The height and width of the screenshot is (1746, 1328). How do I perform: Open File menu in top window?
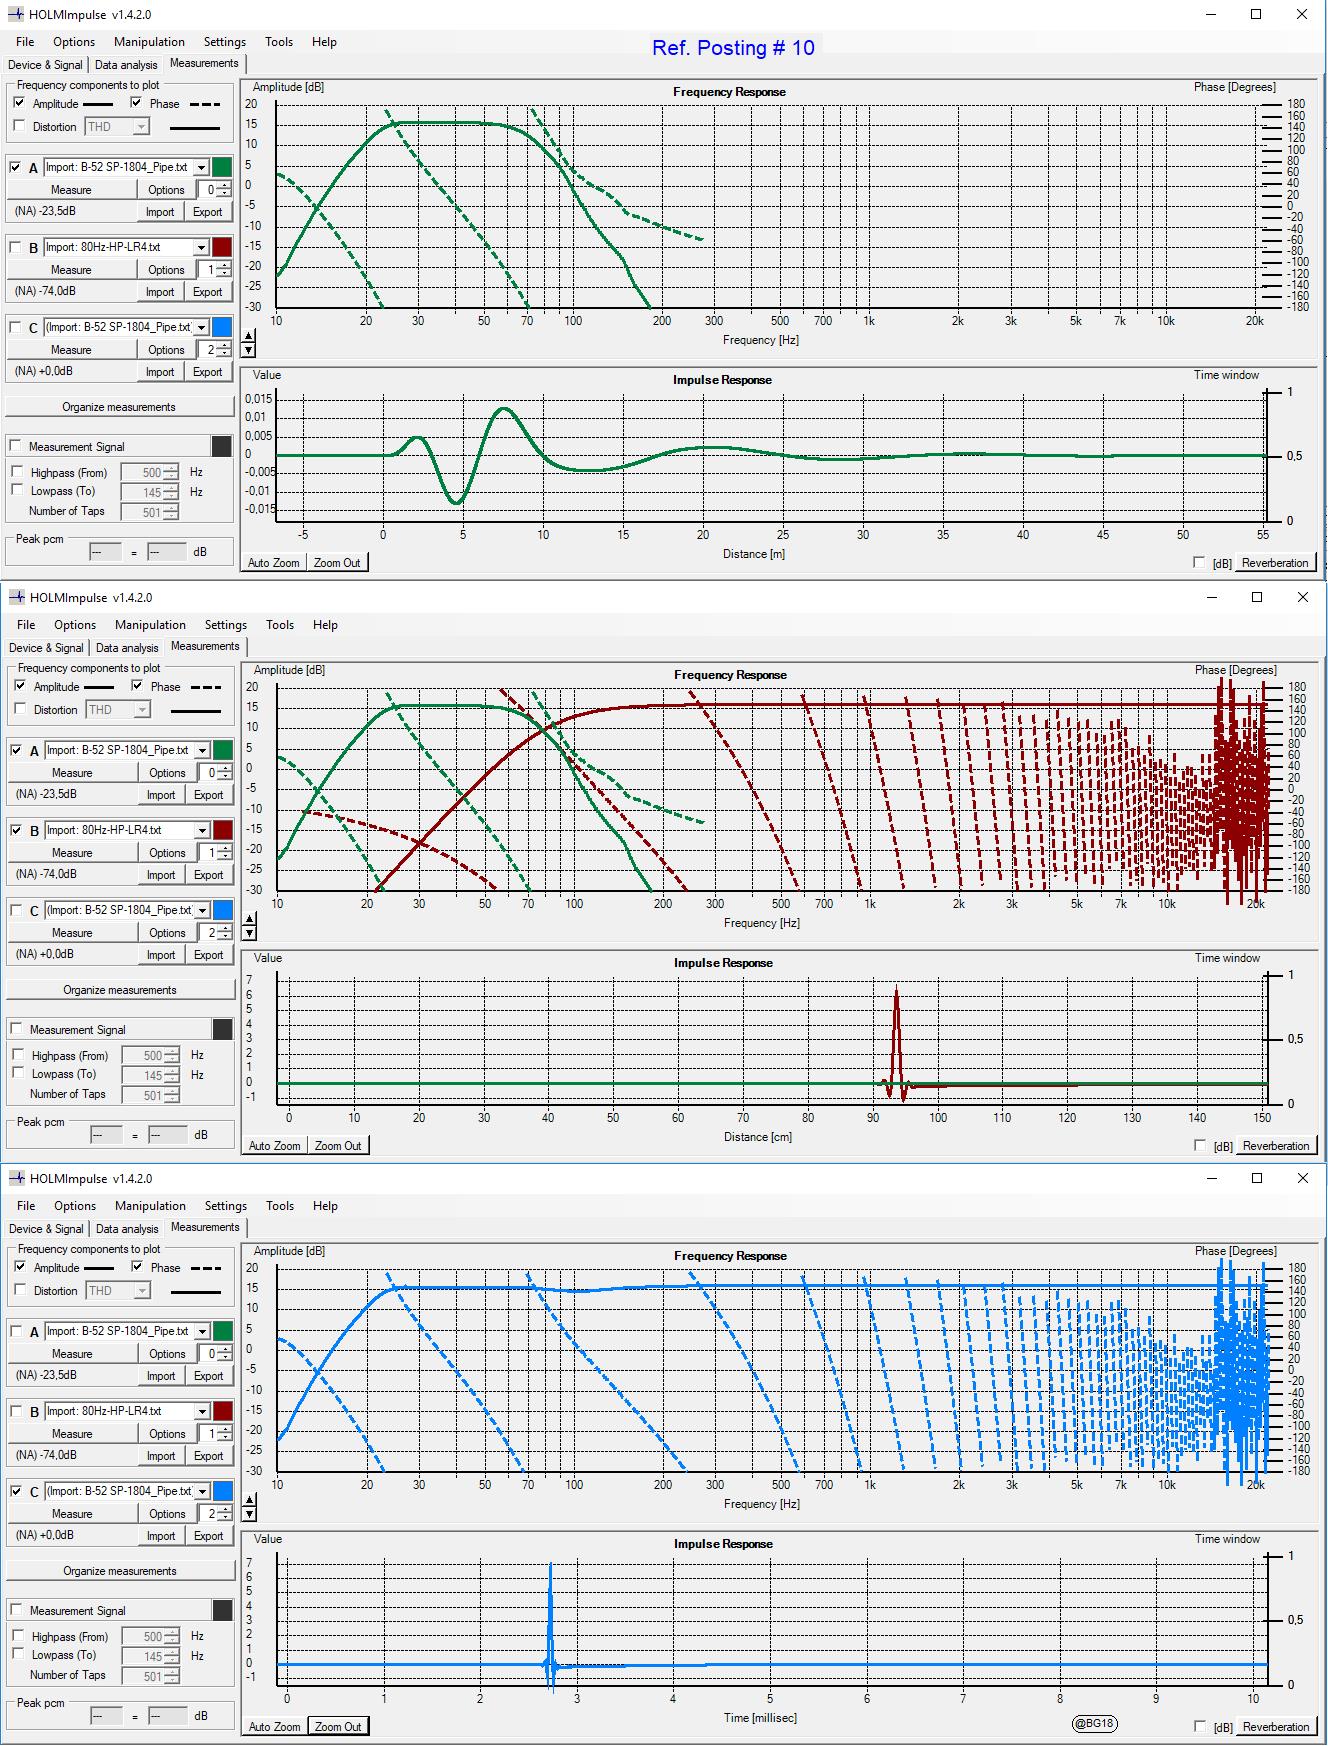[x=25, y=42]
